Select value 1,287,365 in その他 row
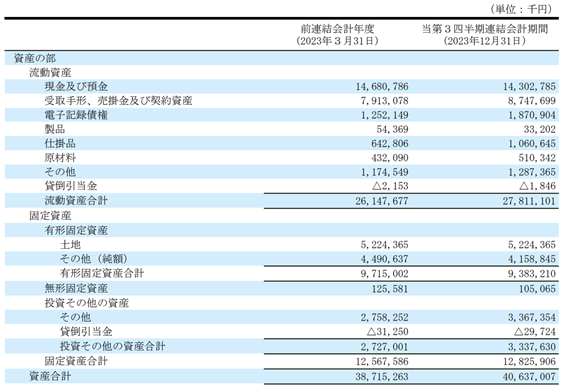This screenshot has height=386, width=565. (x=531, y=172)
